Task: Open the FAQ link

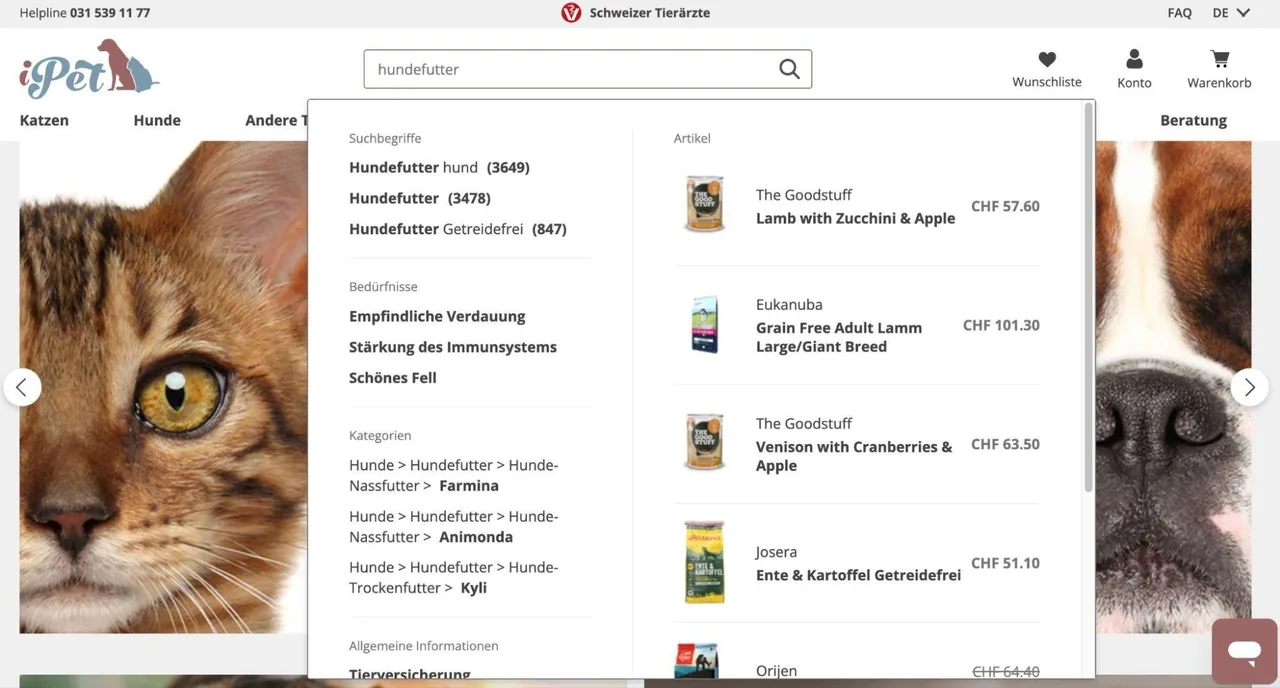Action: point(1179,13)
